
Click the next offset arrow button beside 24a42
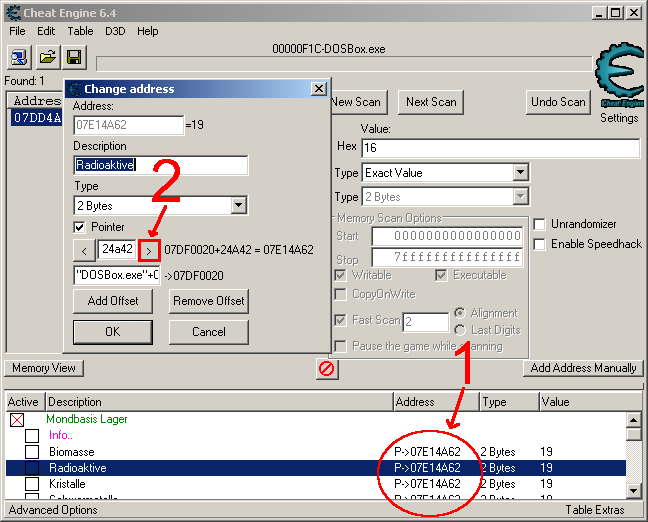pos(149,250)
